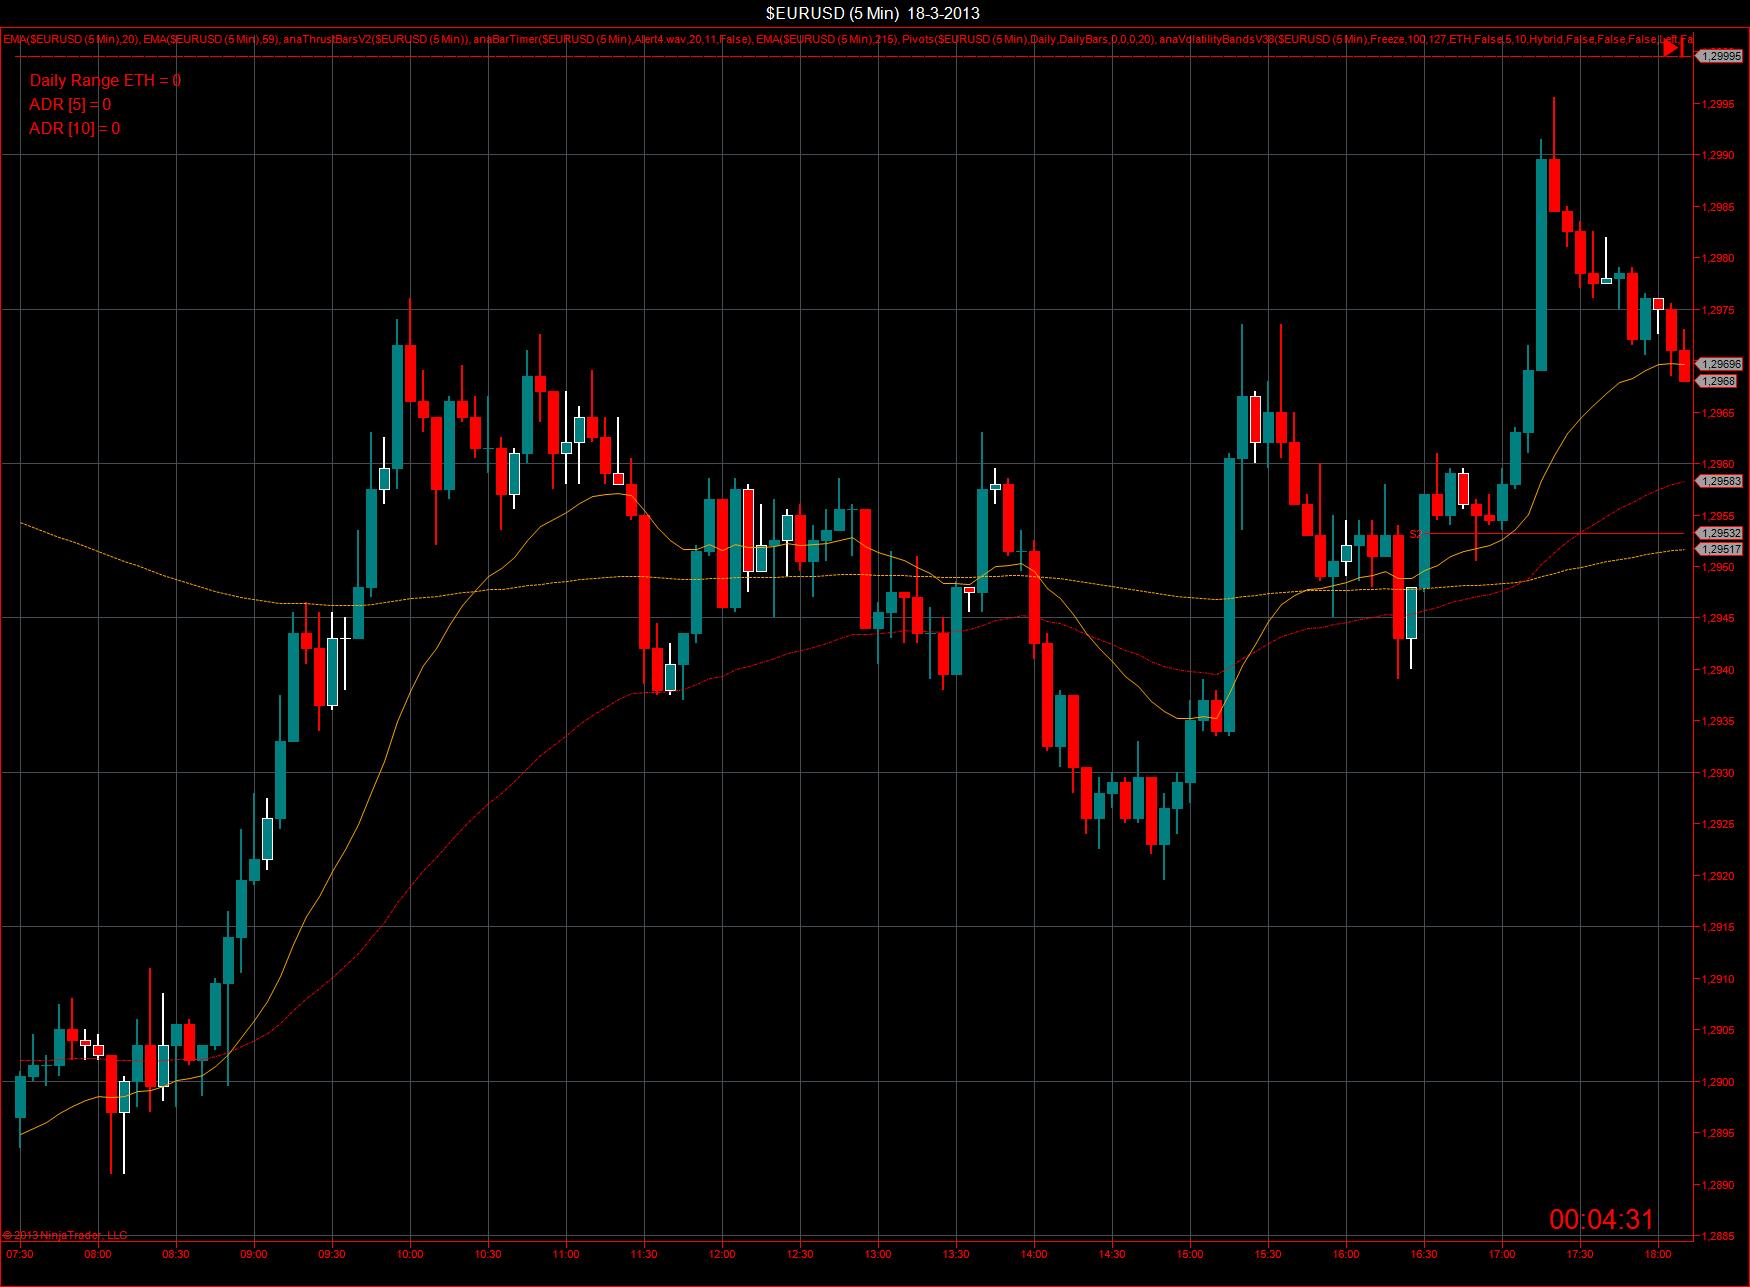The width and height of the screenshot is (1750, 1287).
Task: Click the 08:30 time axis label
Action: click(176, 1254)
